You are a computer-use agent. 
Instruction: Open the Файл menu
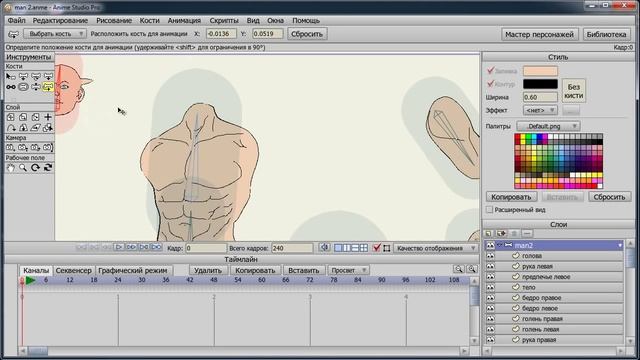tap(17, 20)
